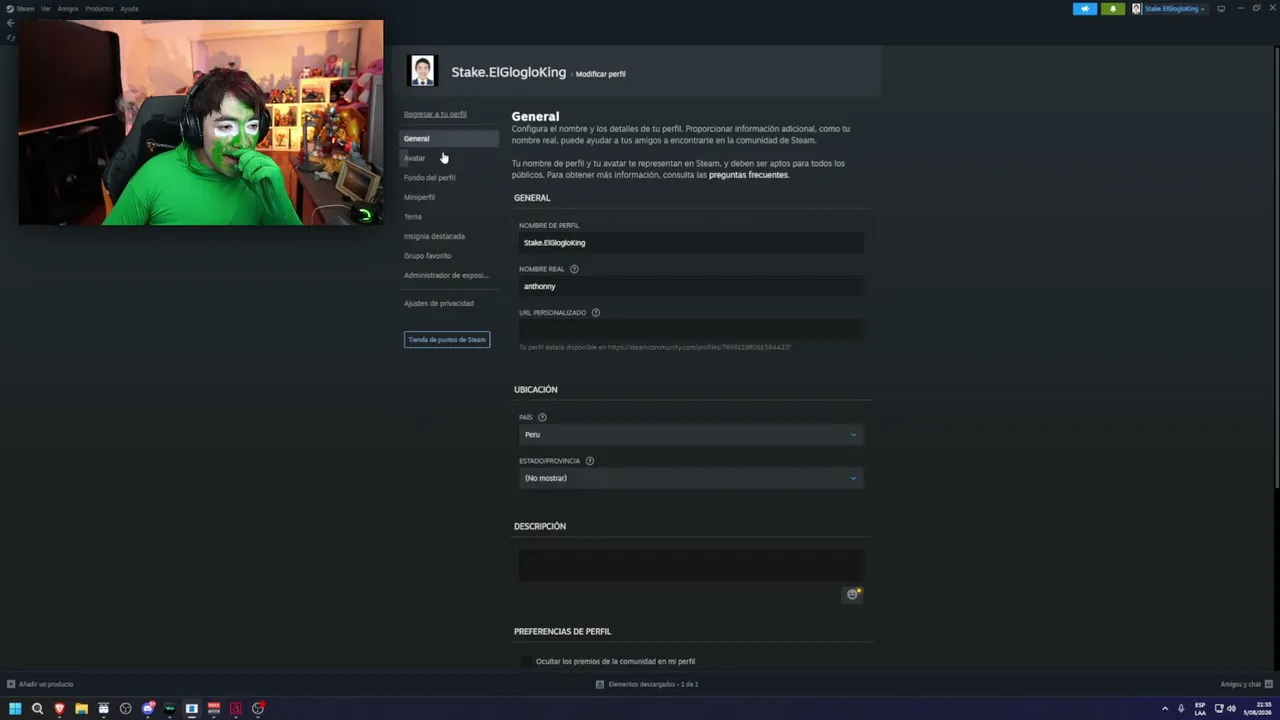Viewport: 1280px width, 720px height.
Task: Open File Explorer from taskbar
Action: (x=81, y=709)
